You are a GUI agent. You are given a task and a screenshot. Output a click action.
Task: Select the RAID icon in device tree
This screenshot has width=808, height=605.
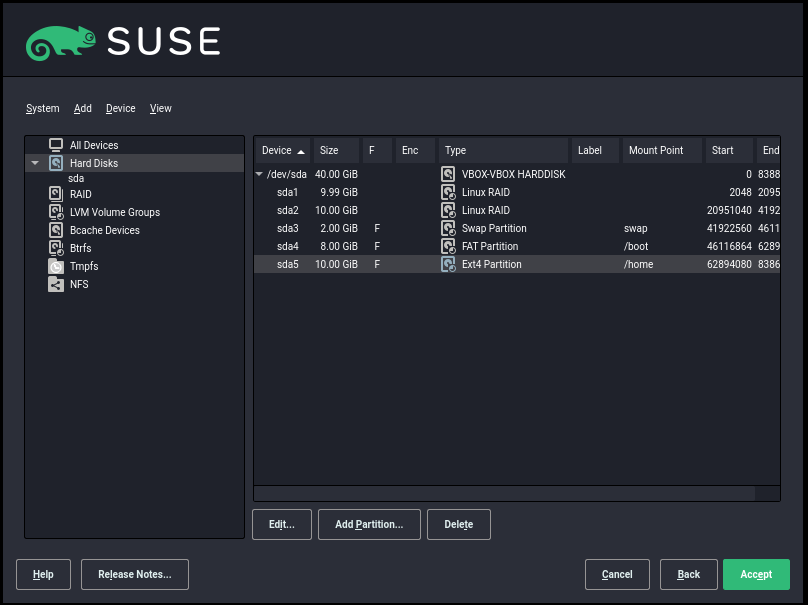point(56,194)
